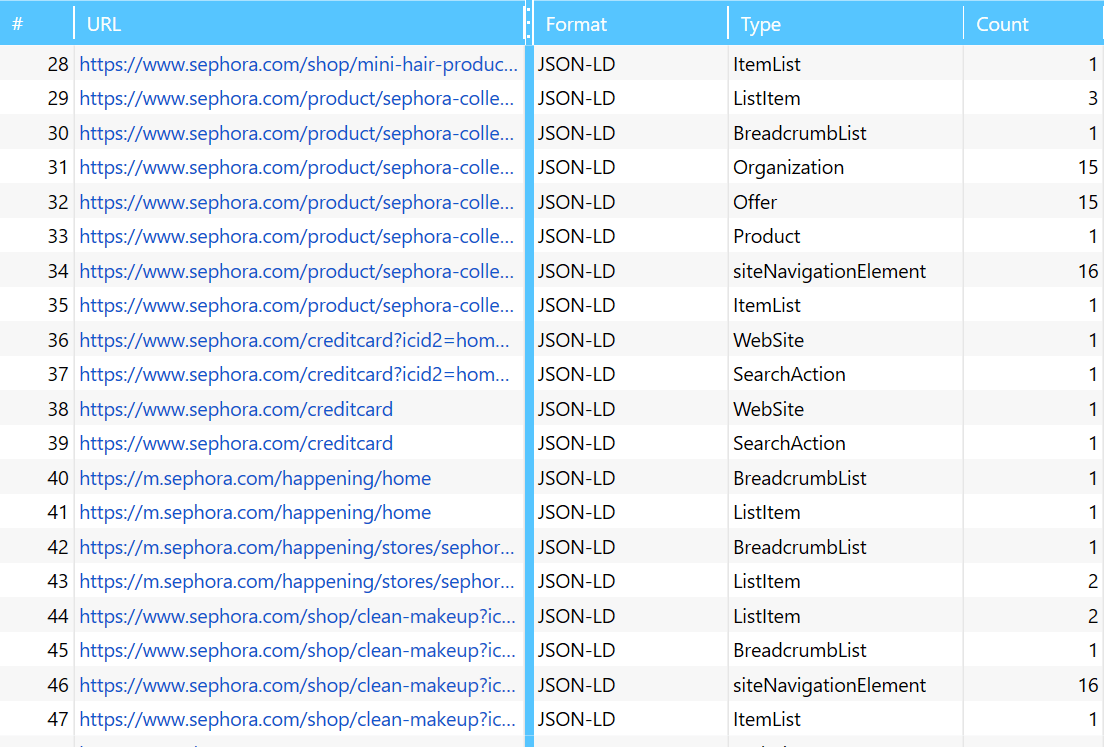This screenshot has width=1105, height=747.
Task: Select the ItemList type cell in row 47
Action: pos(846,720)
